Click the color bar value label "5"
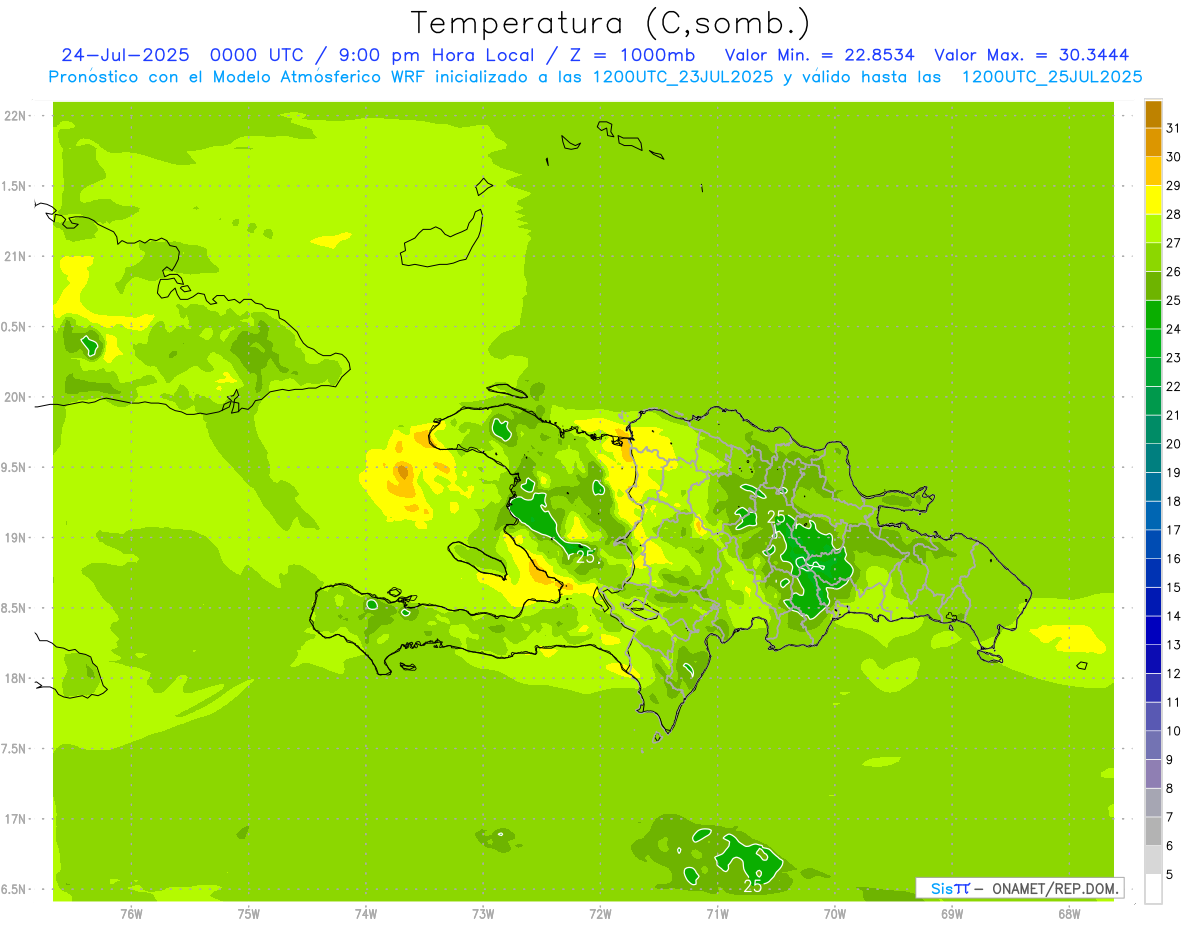Screen dimensions: 1200x927 (1170, 874)
